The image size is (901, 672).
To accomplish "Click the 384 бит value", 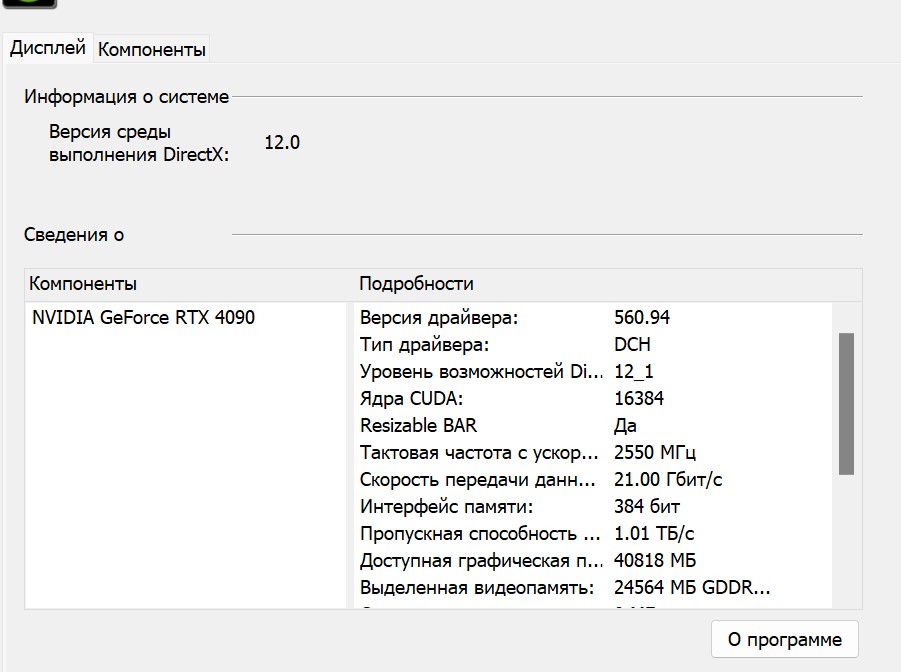I will click(x=647, y=506).
